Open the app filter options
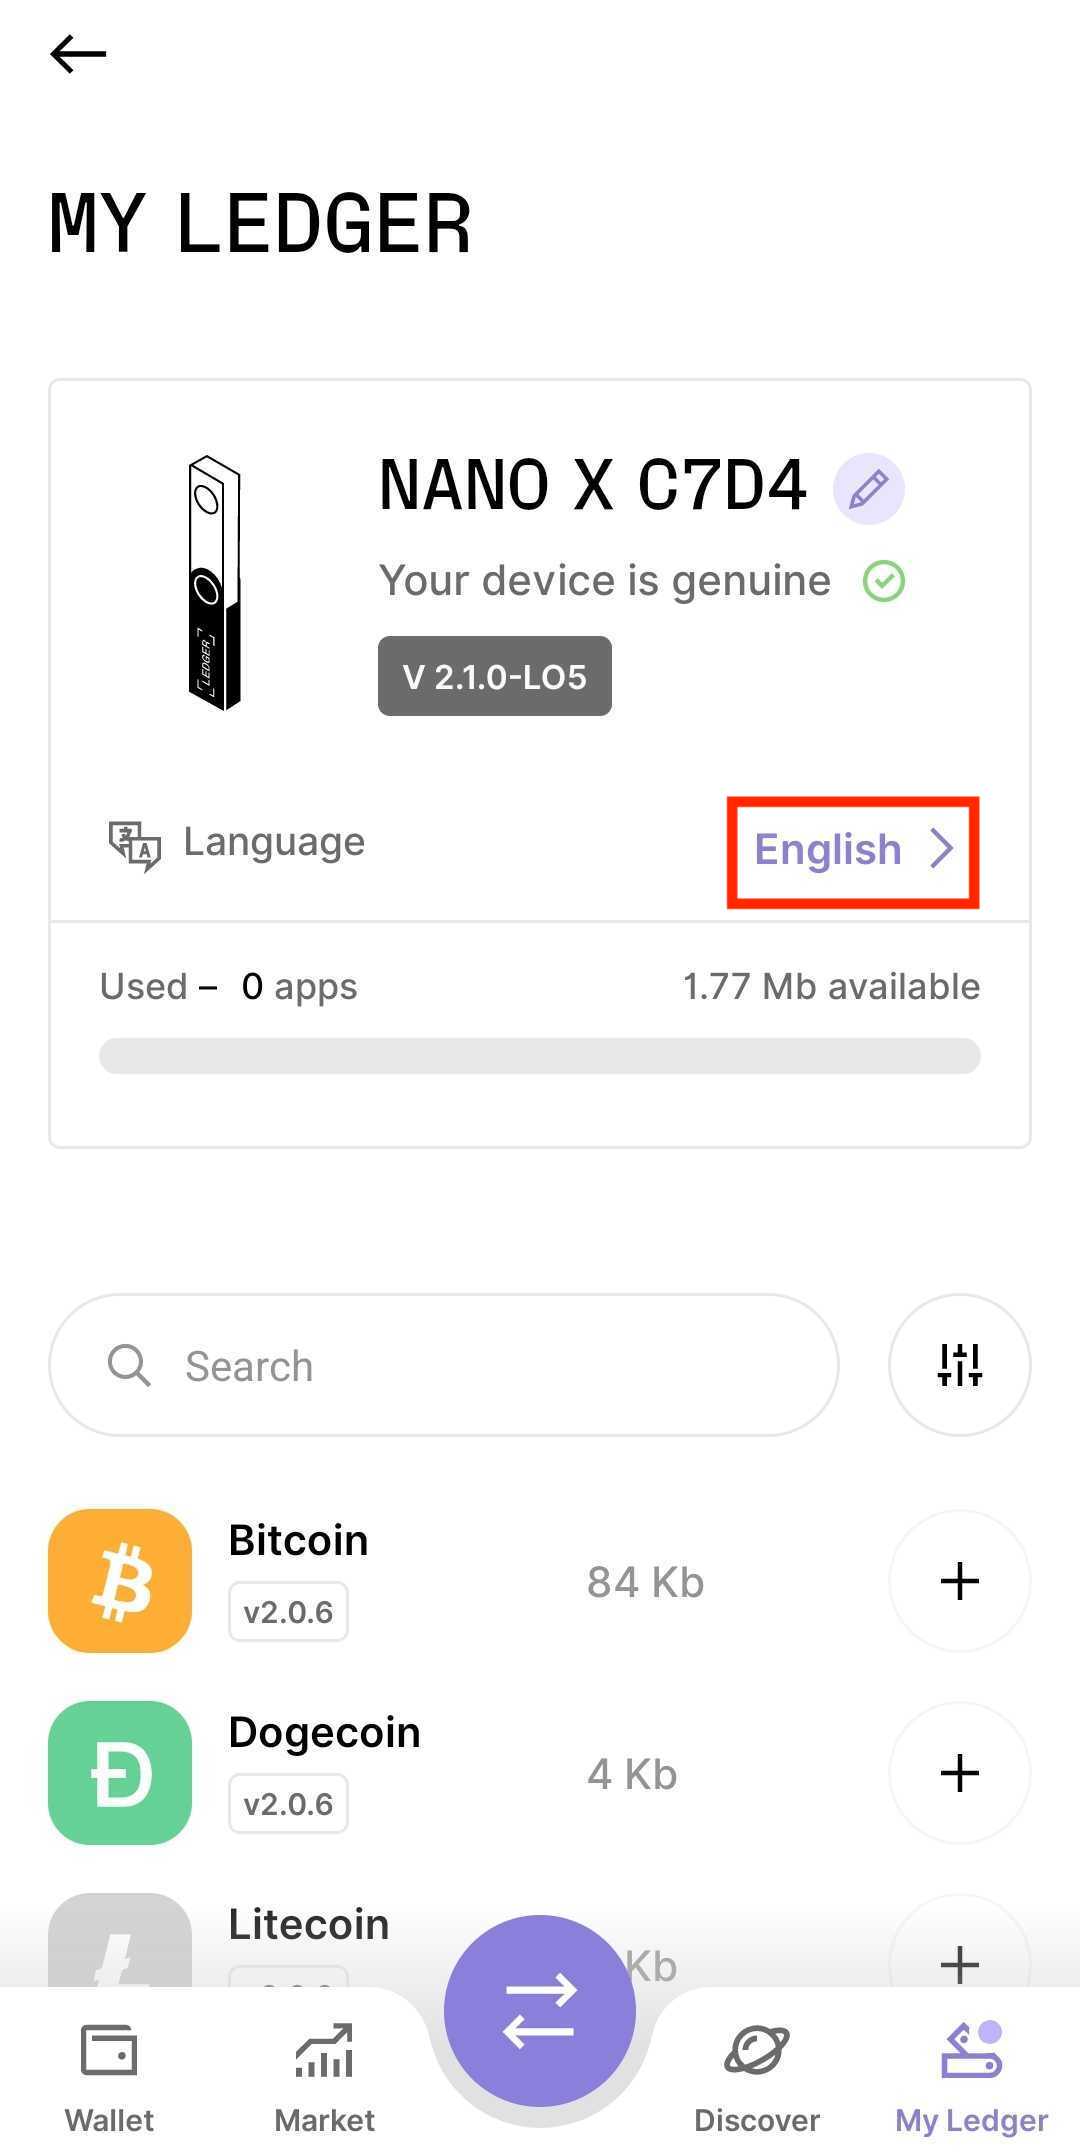The image size is (1080, 2155). (959, 1364)
